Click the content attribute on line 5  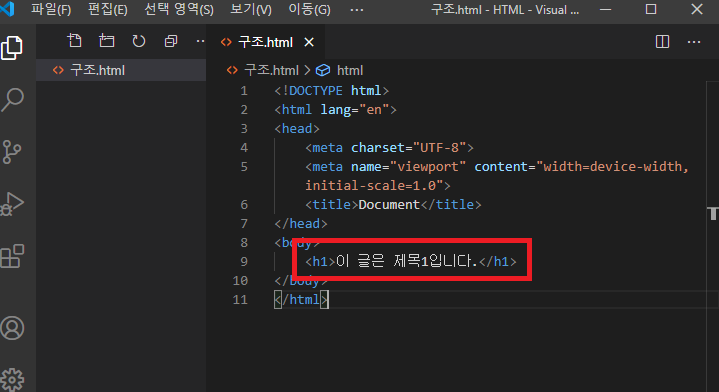tap(501, 166)
